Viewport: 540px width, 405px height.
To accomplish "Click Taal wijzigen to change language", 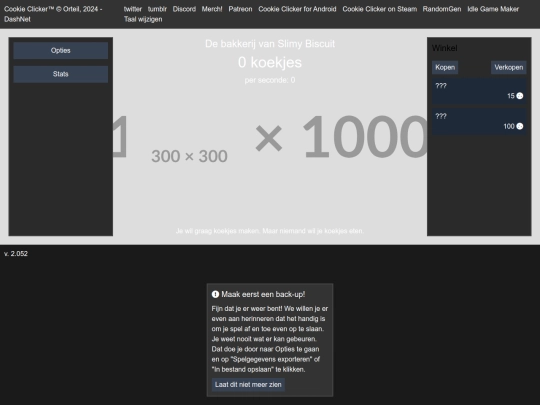I will [143, 19].
